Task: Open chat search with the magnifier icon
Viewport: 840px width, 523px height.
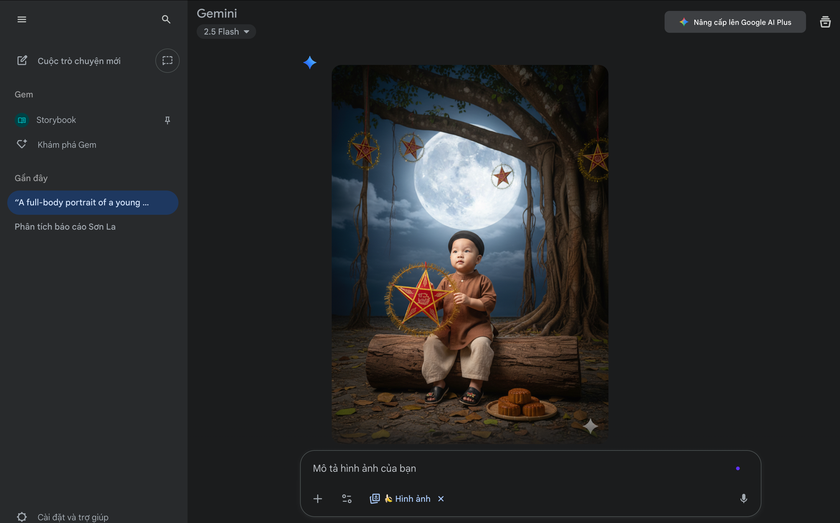Action: point(166,19)
